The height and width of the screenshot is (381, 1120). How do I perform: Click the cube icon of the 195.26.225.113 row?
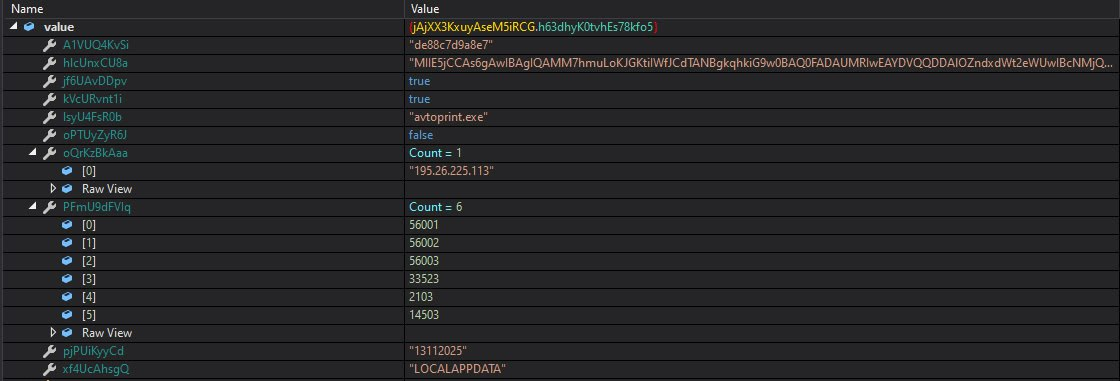(x=67, y=171)
